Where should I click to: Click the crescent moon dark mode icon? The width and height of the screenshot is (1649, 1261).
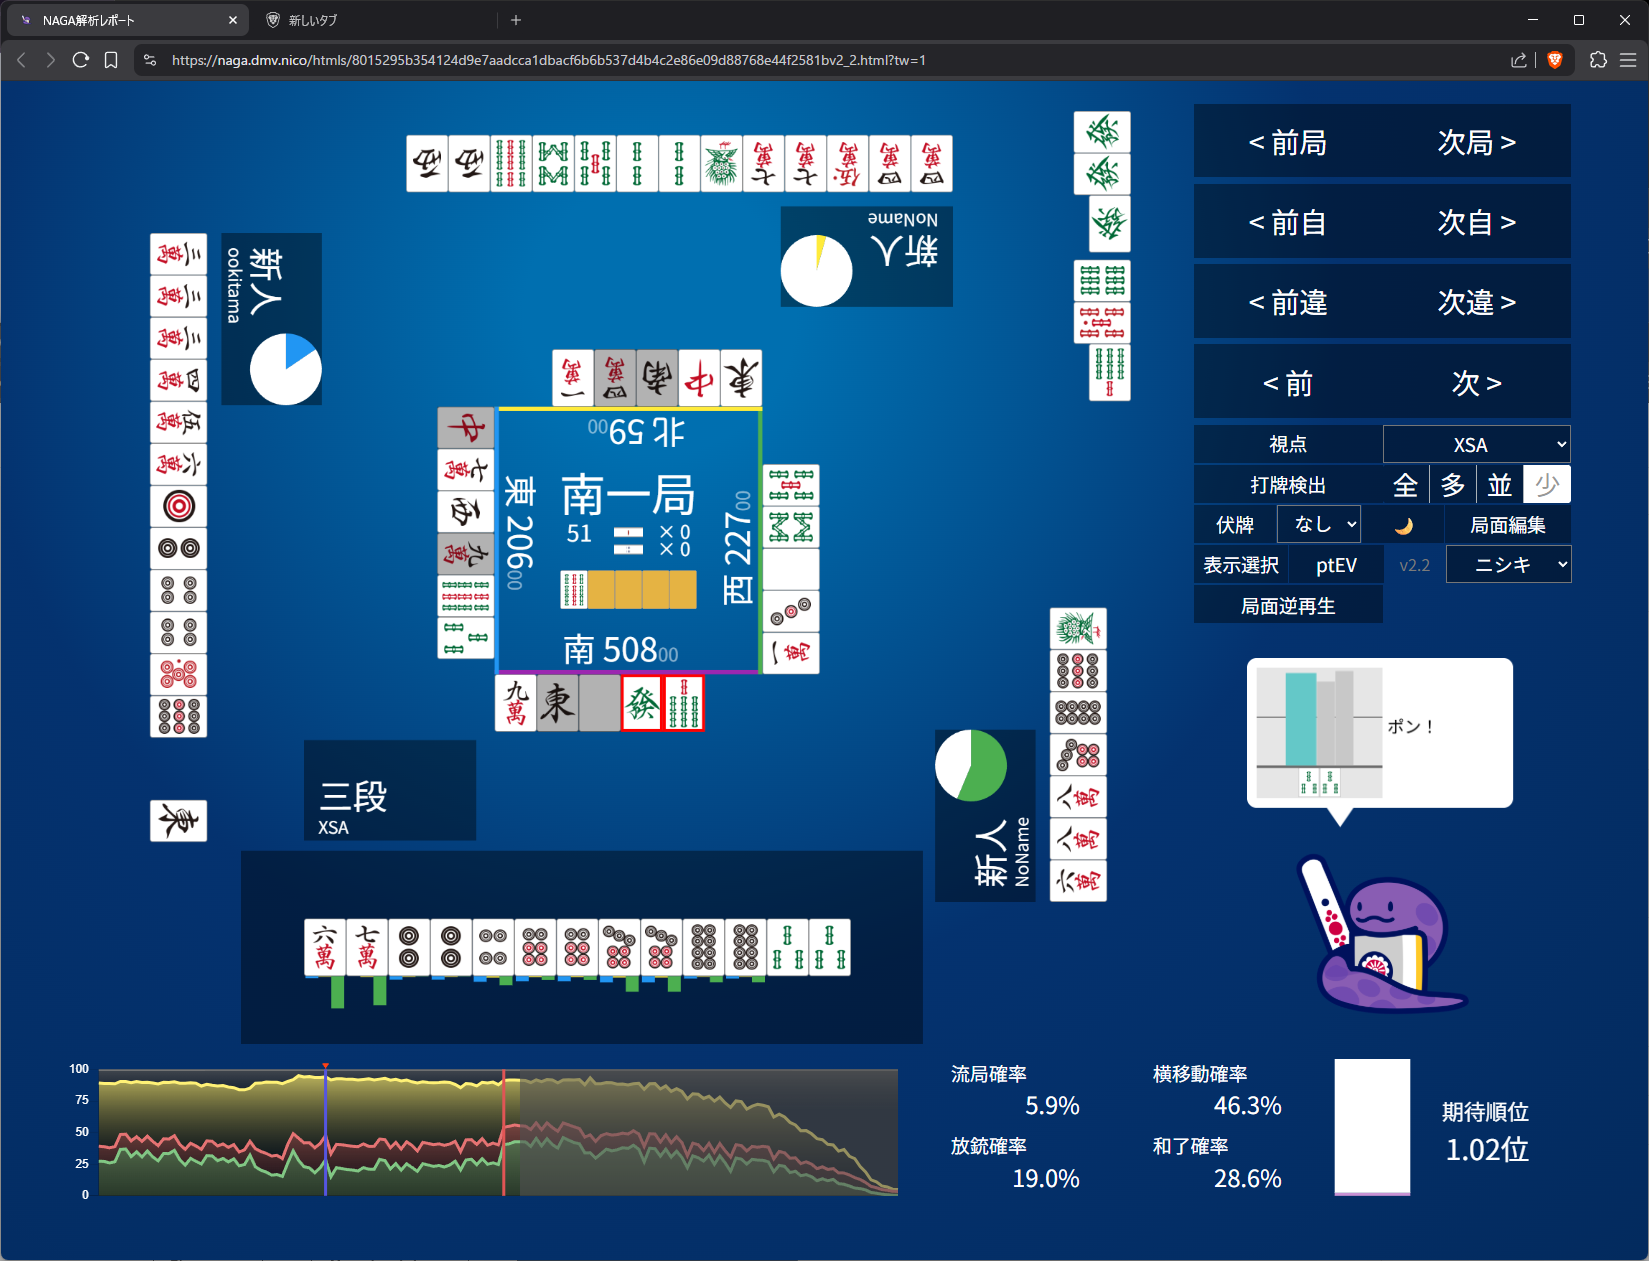click(1403, 525)
